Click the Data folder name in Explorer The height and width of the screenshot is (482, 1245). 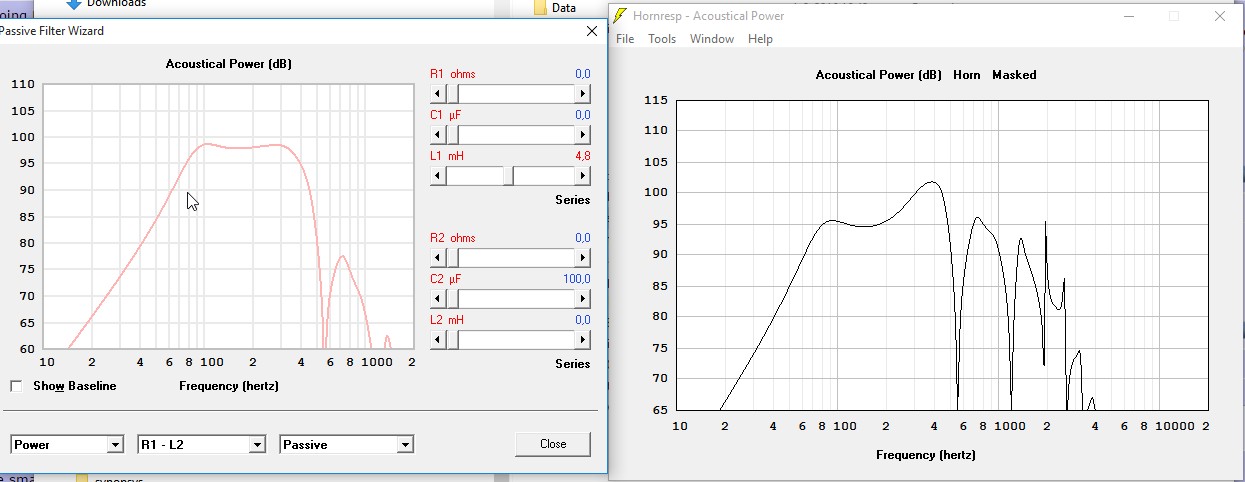[x=564, y=7]
